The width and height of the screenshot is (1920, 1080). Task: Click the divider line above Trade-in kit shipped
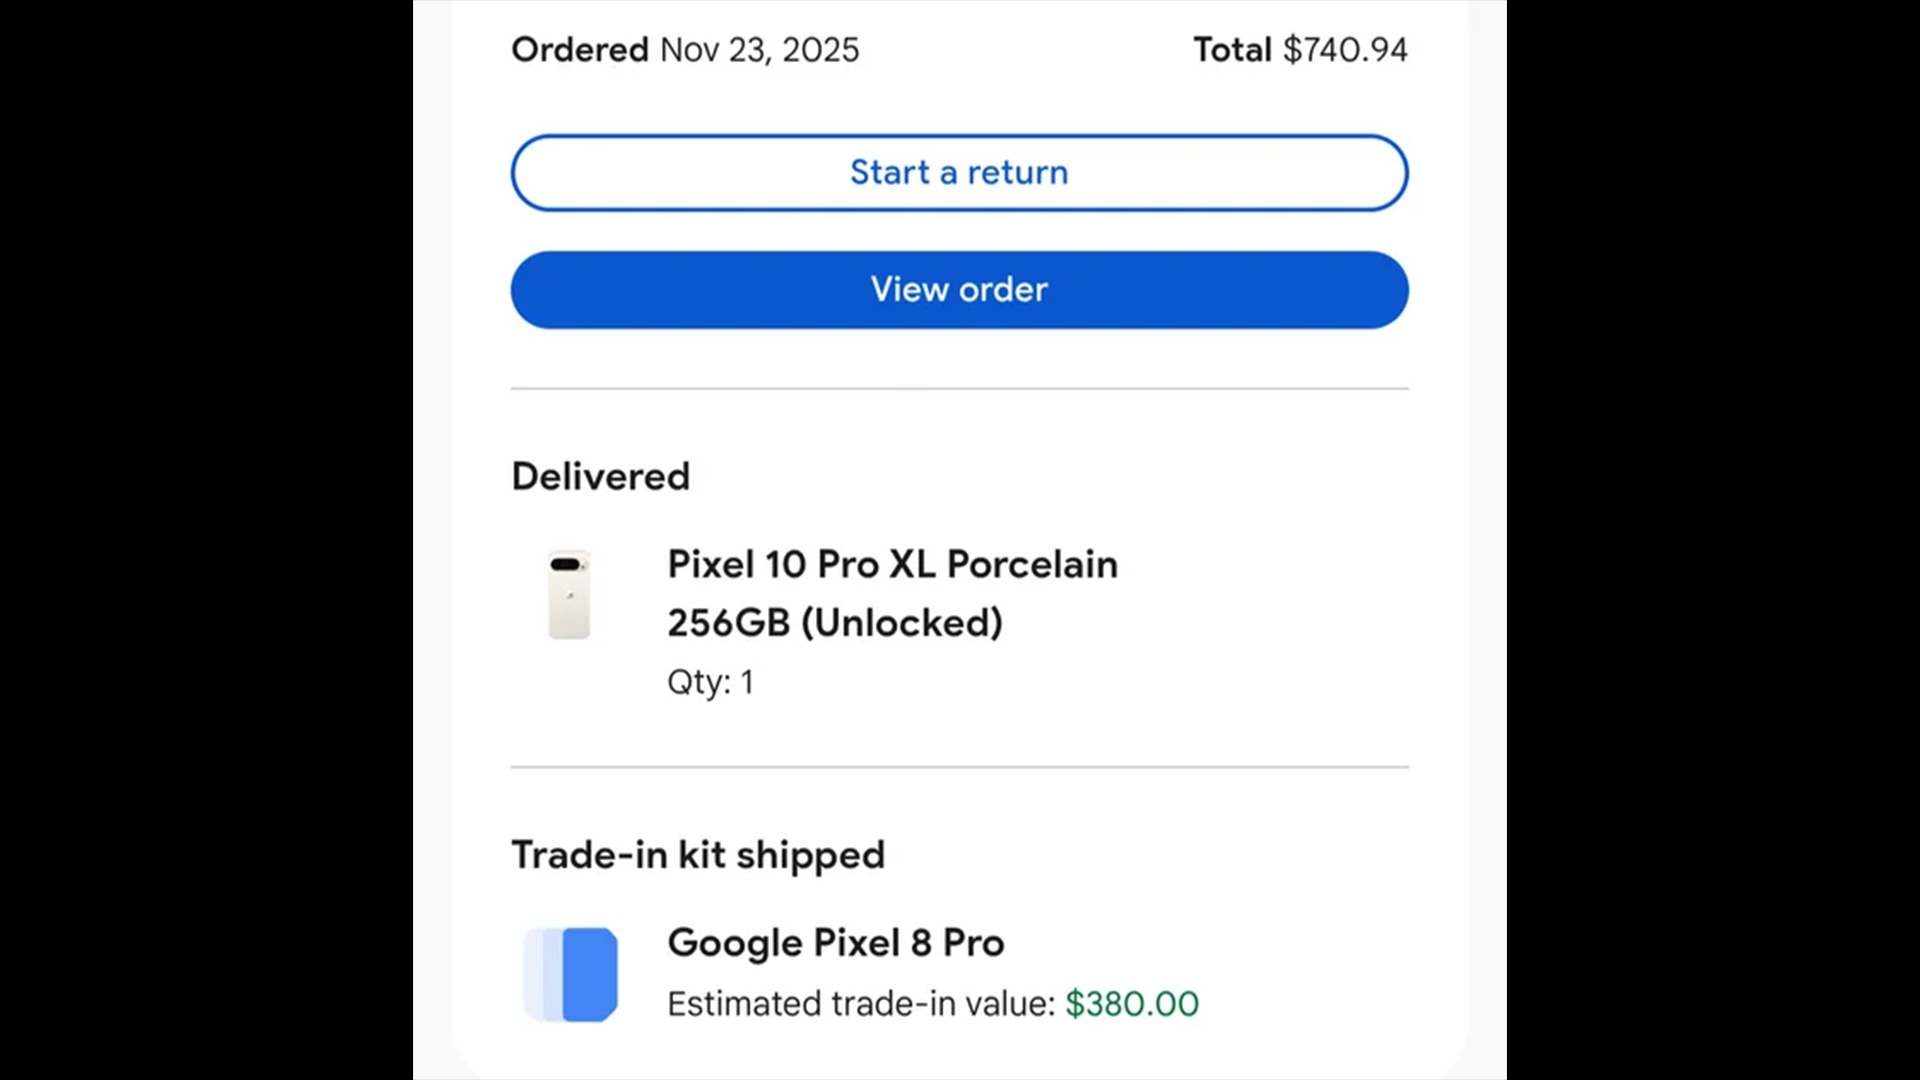click(959, 767)
